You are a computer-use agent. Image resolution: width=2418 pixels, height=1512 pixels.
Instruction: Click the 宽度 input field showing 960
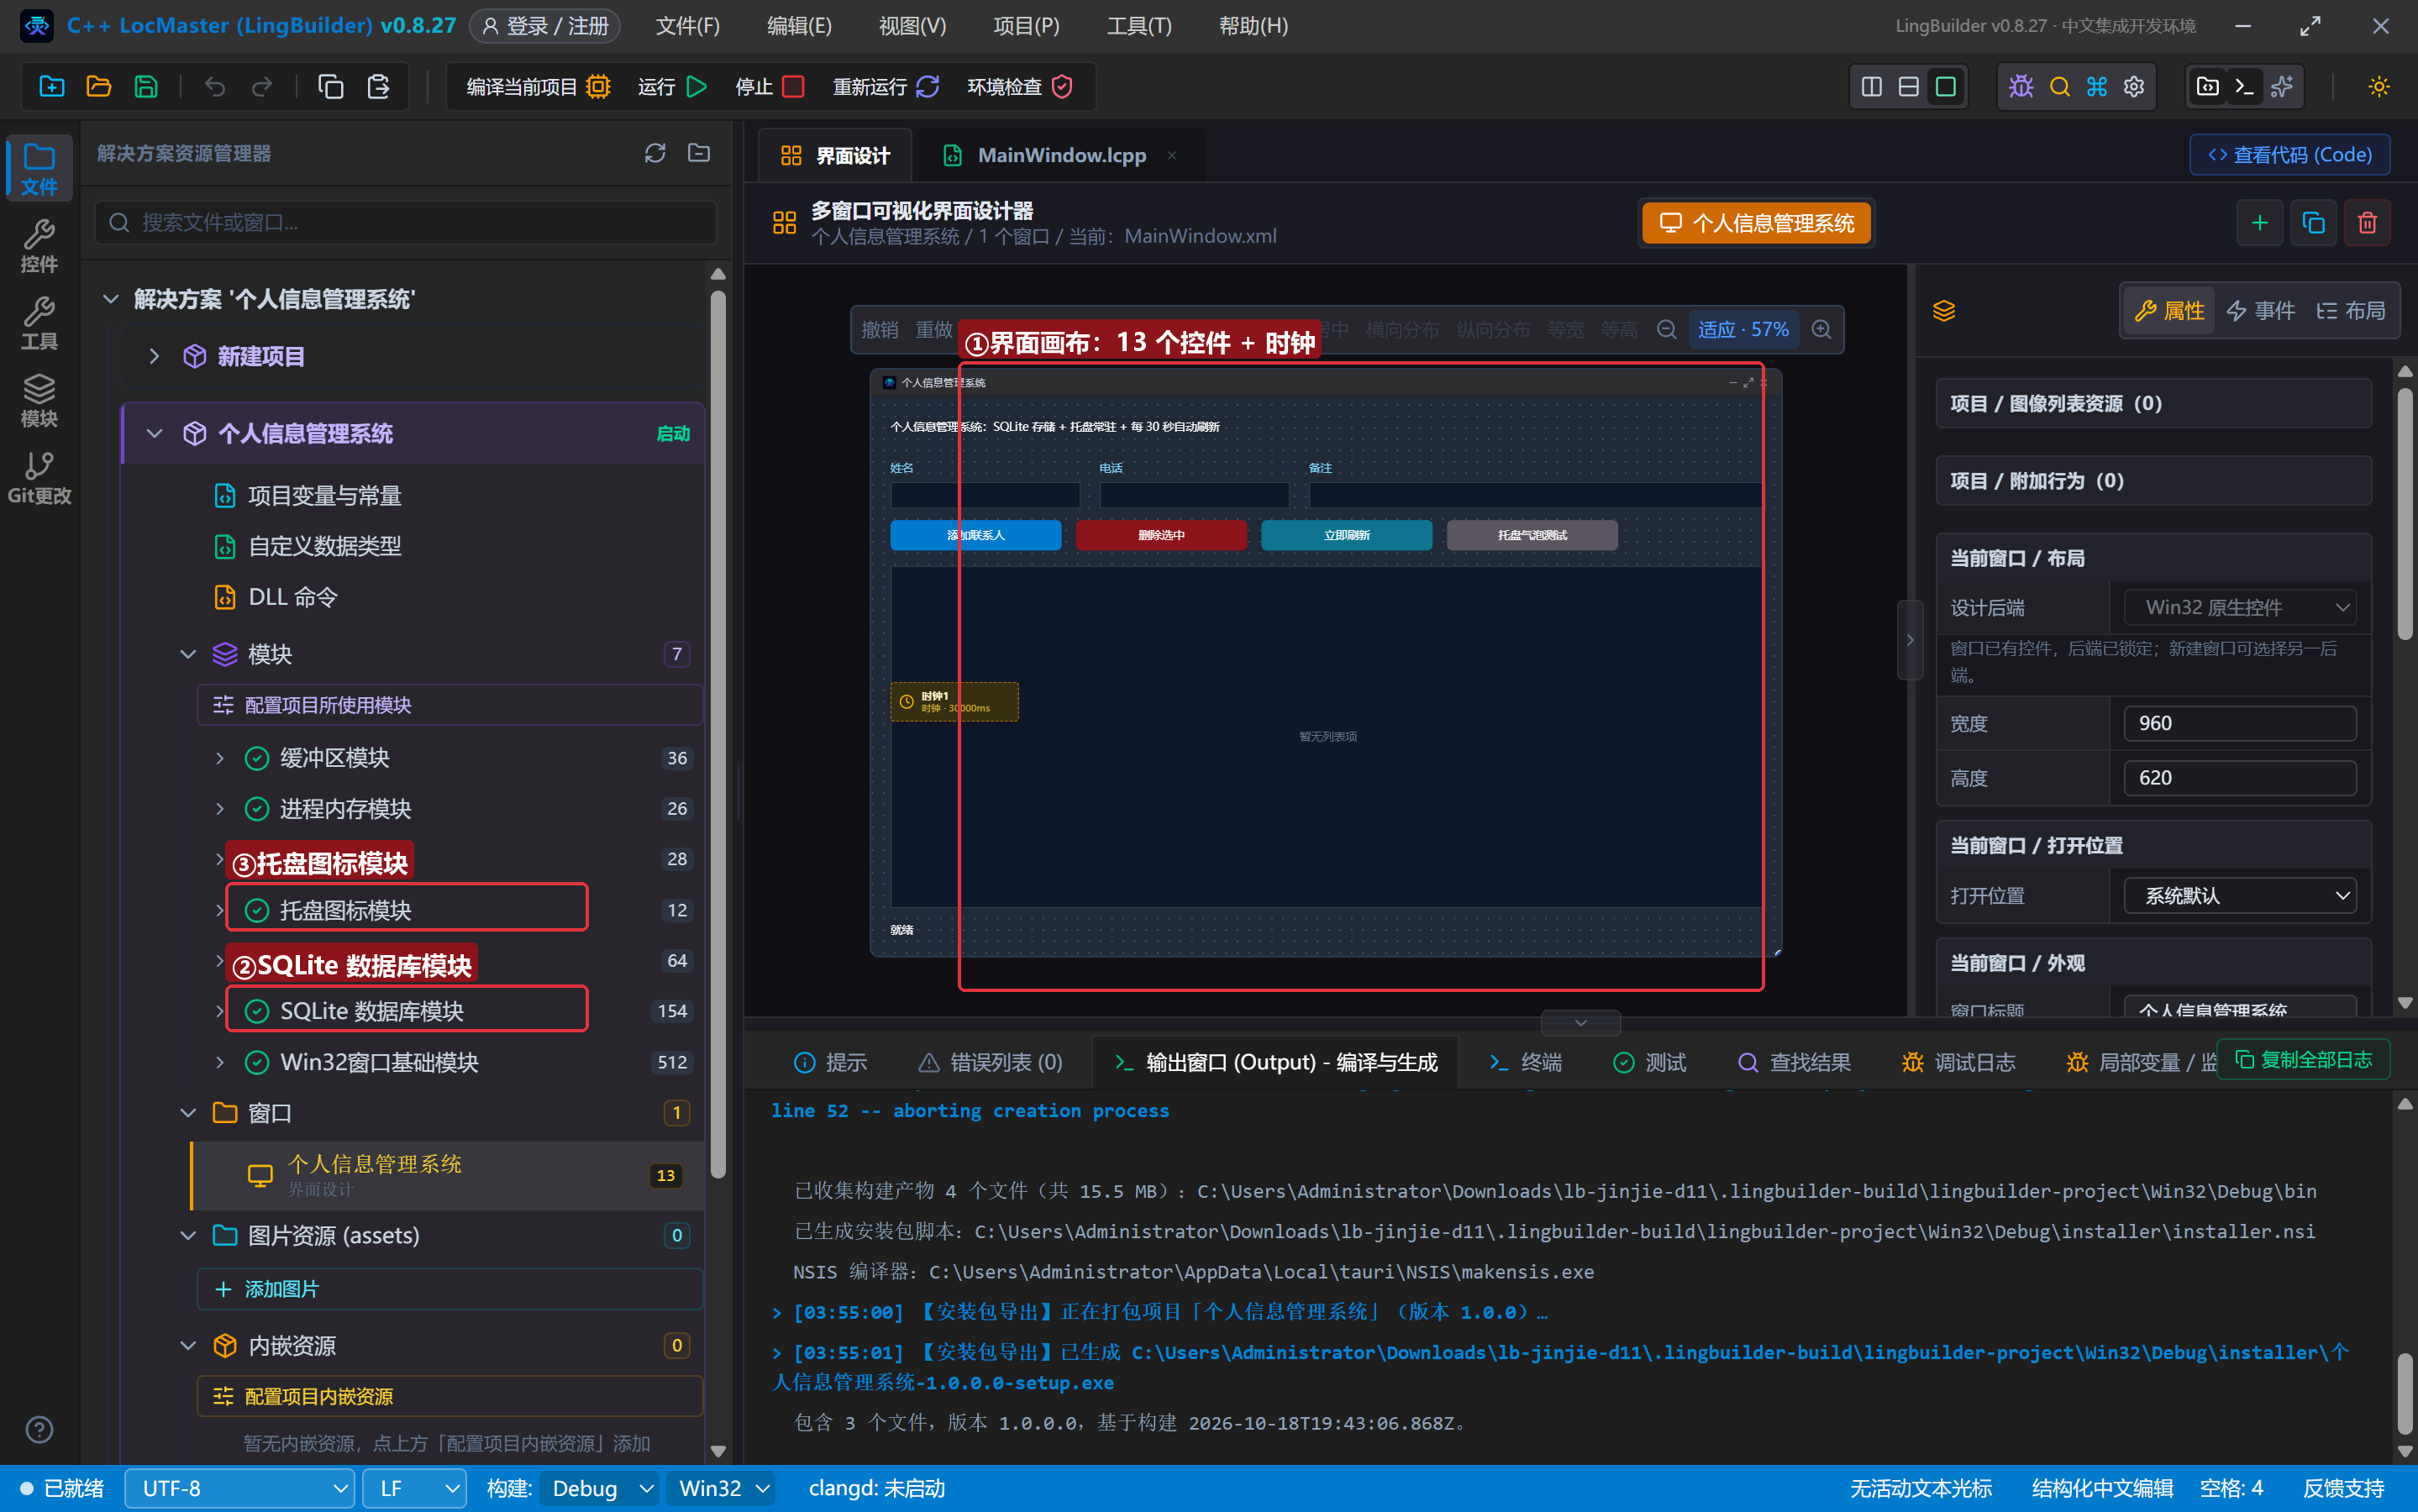pos(2240,723)
